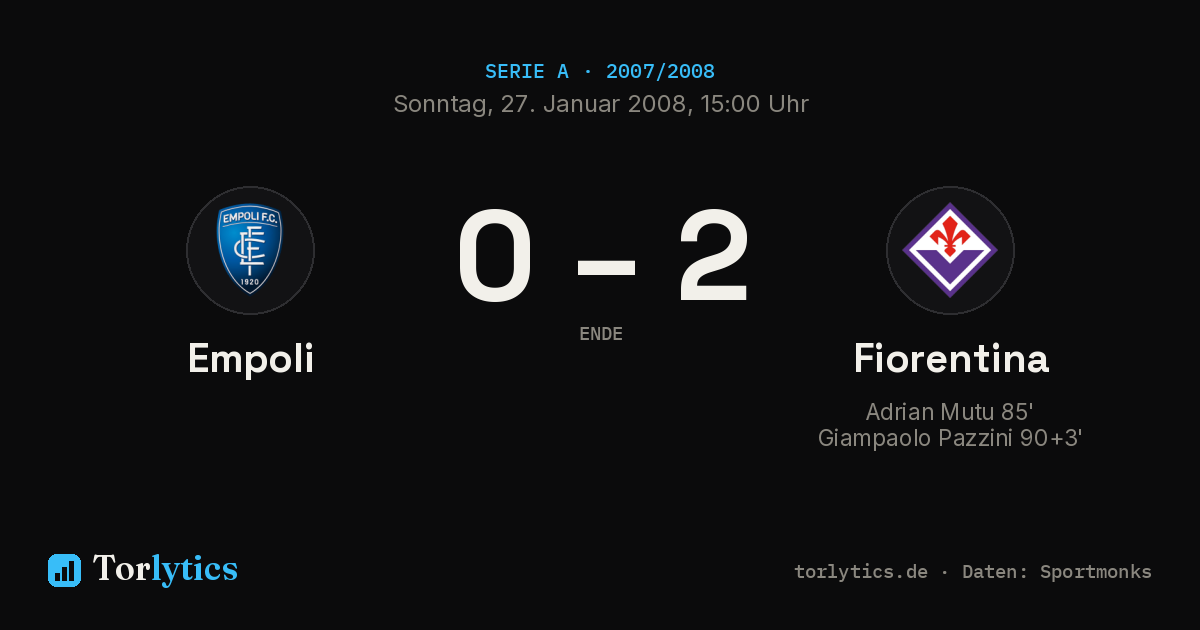Image resolution: width=1200 pixels, height=630 pixels.
Task: Open the Torlytics brand name
Action: coord(165,569)
